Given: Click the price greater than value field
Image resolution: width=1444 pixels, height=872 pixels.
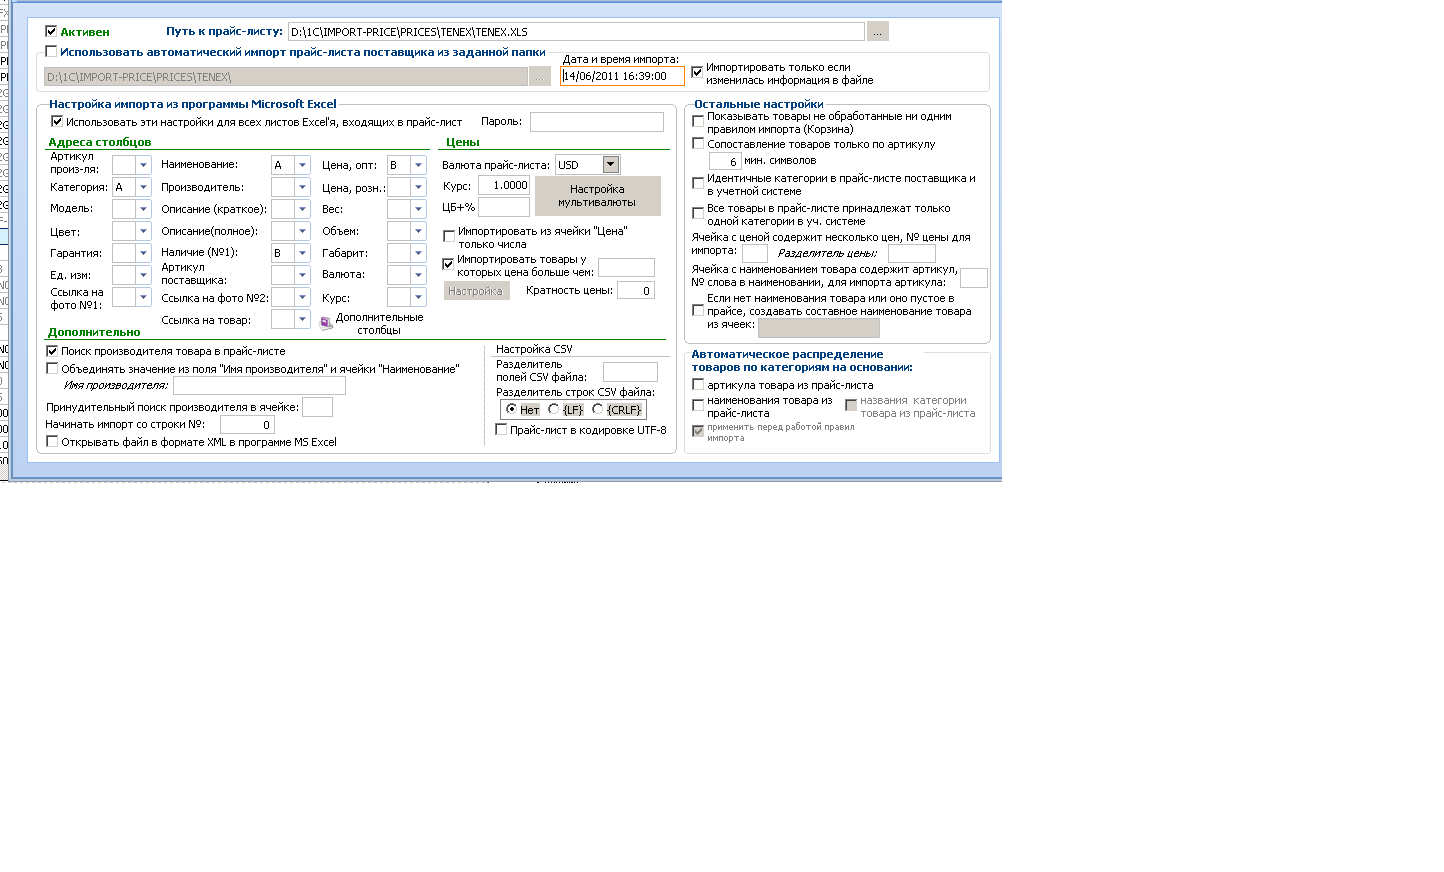Looking at the screenshot, I should click(626, 267).
